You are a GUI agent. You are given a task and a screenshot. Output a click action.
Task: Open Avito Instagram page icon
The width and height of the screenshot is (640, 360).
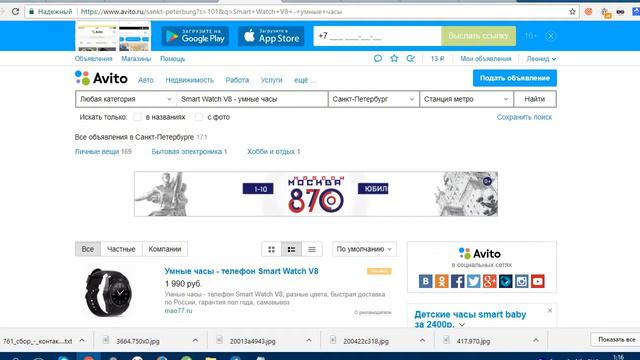pyautogui.click(x=521, y=281)
